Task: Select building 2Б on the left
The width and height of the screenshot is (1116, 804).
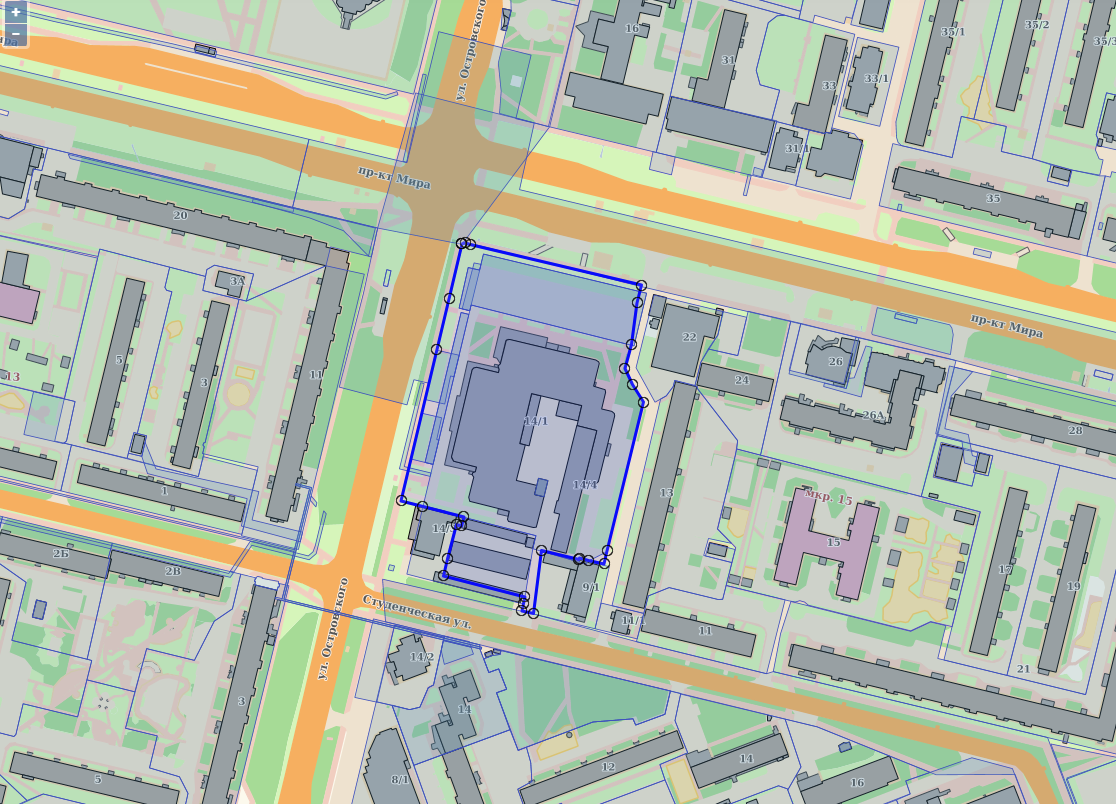Action: [60, 553]
